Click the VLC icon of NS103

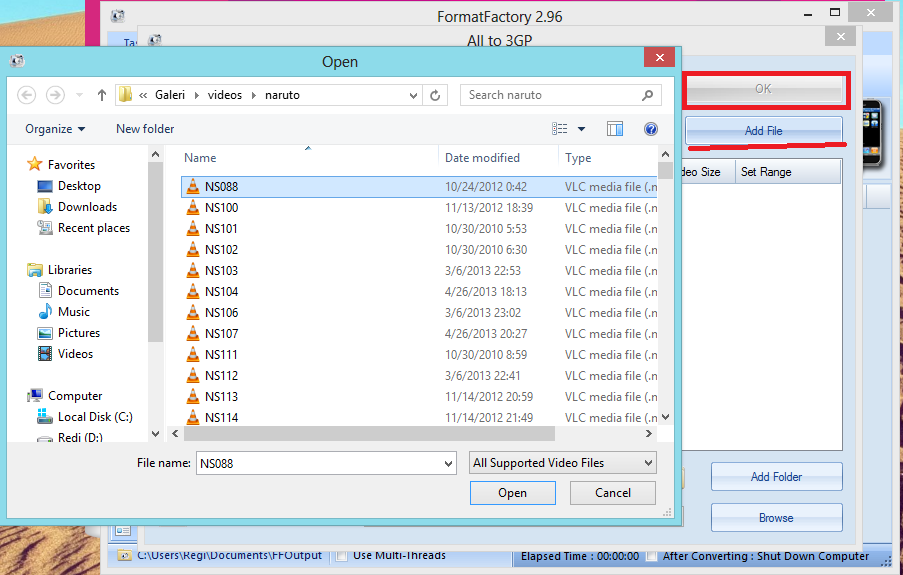pos(193,270)
